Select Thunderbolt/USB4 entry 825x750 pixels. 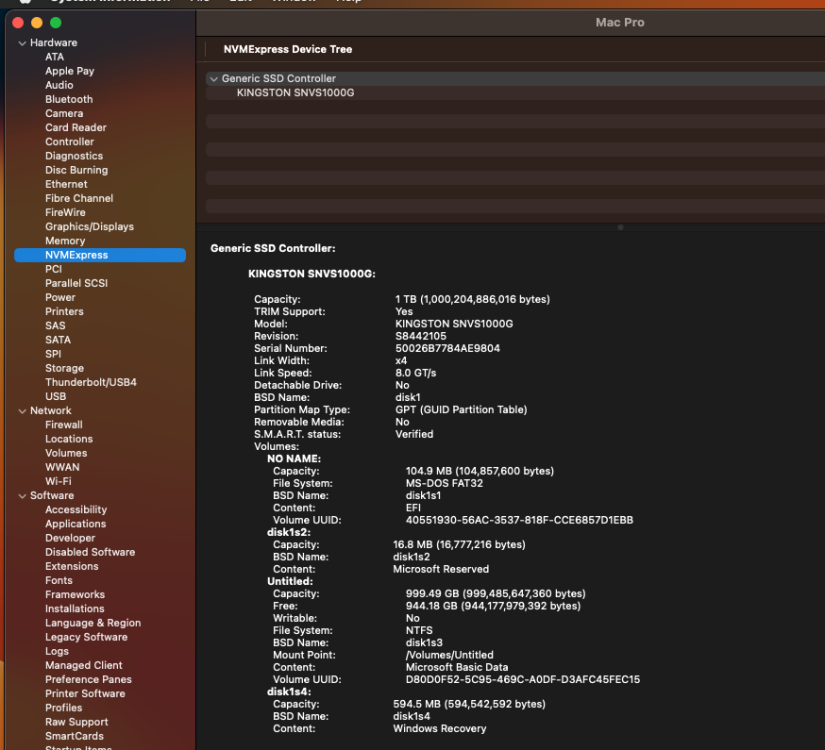[x=90, y=383]
